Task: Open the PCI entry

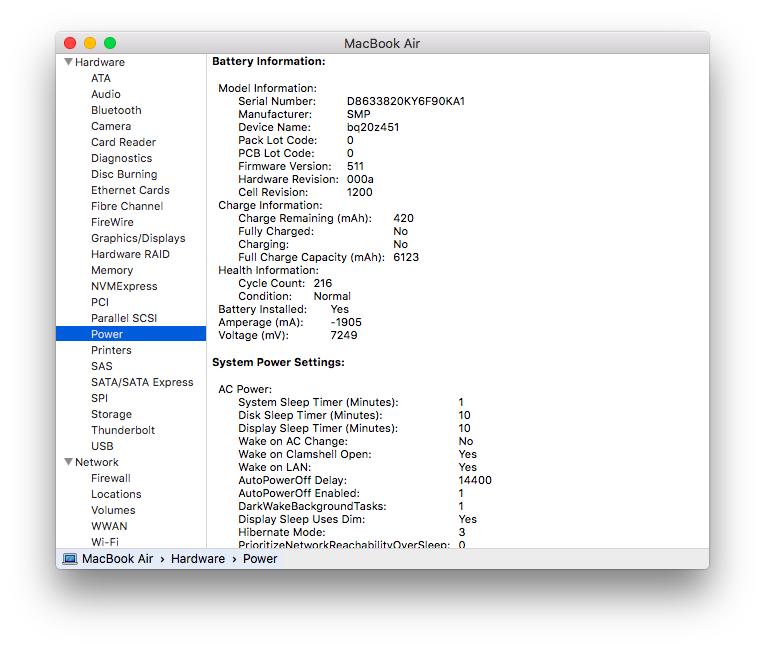Action: point(100,302)
